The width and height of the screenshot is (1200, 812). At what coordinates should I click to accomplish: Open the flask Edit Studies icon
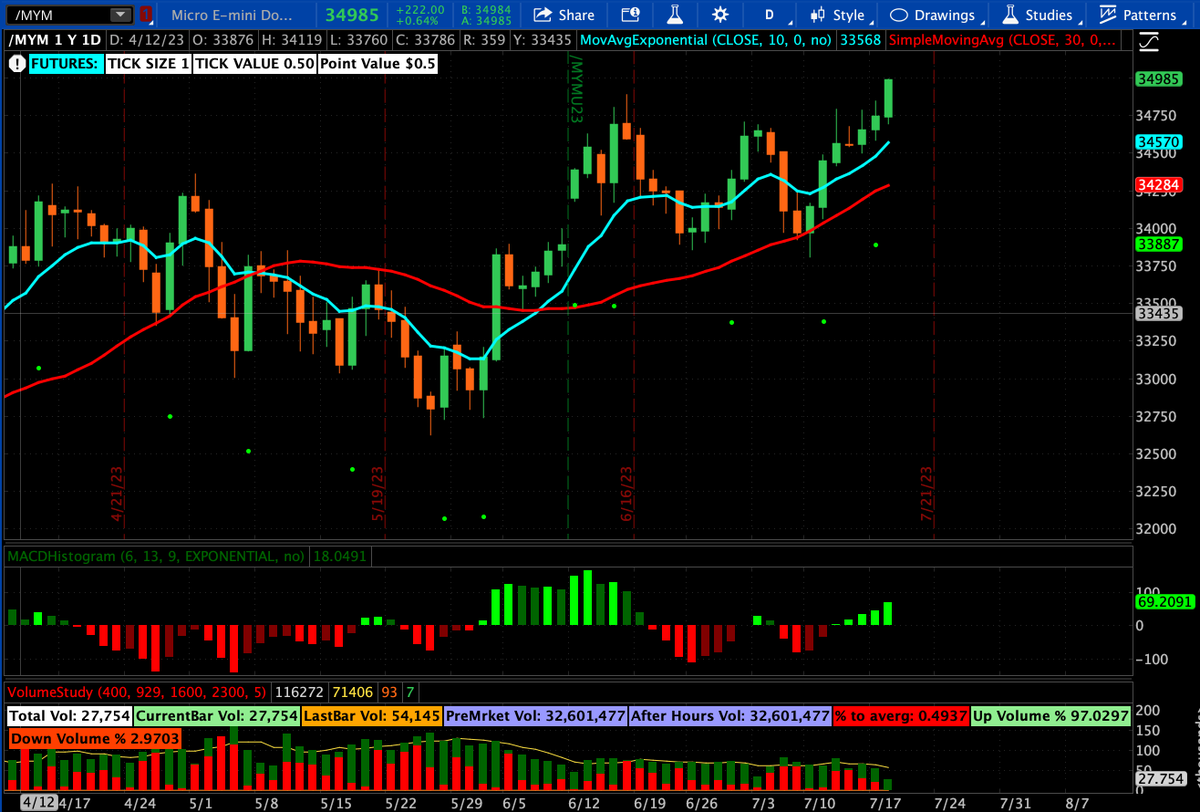[675, 15]
